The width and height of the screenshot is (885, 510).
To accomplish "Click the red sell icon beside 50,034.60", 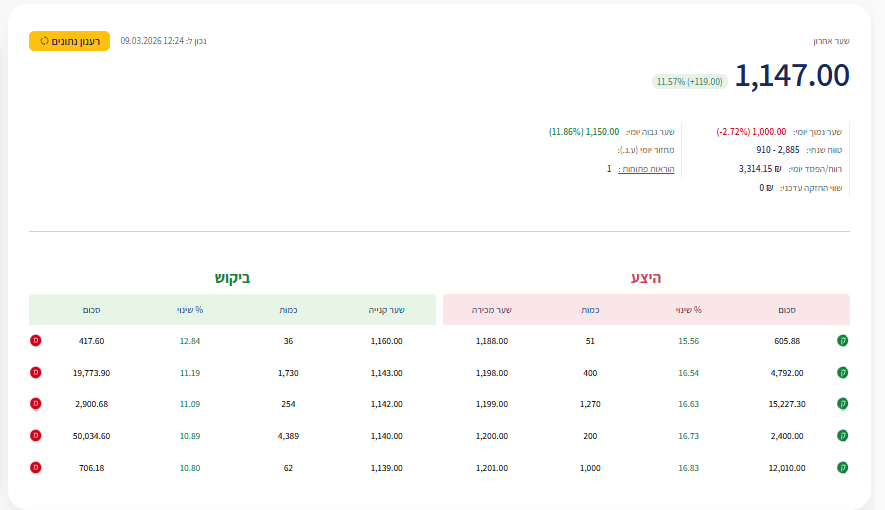I will pyautogui.click(x=36, y=436).
